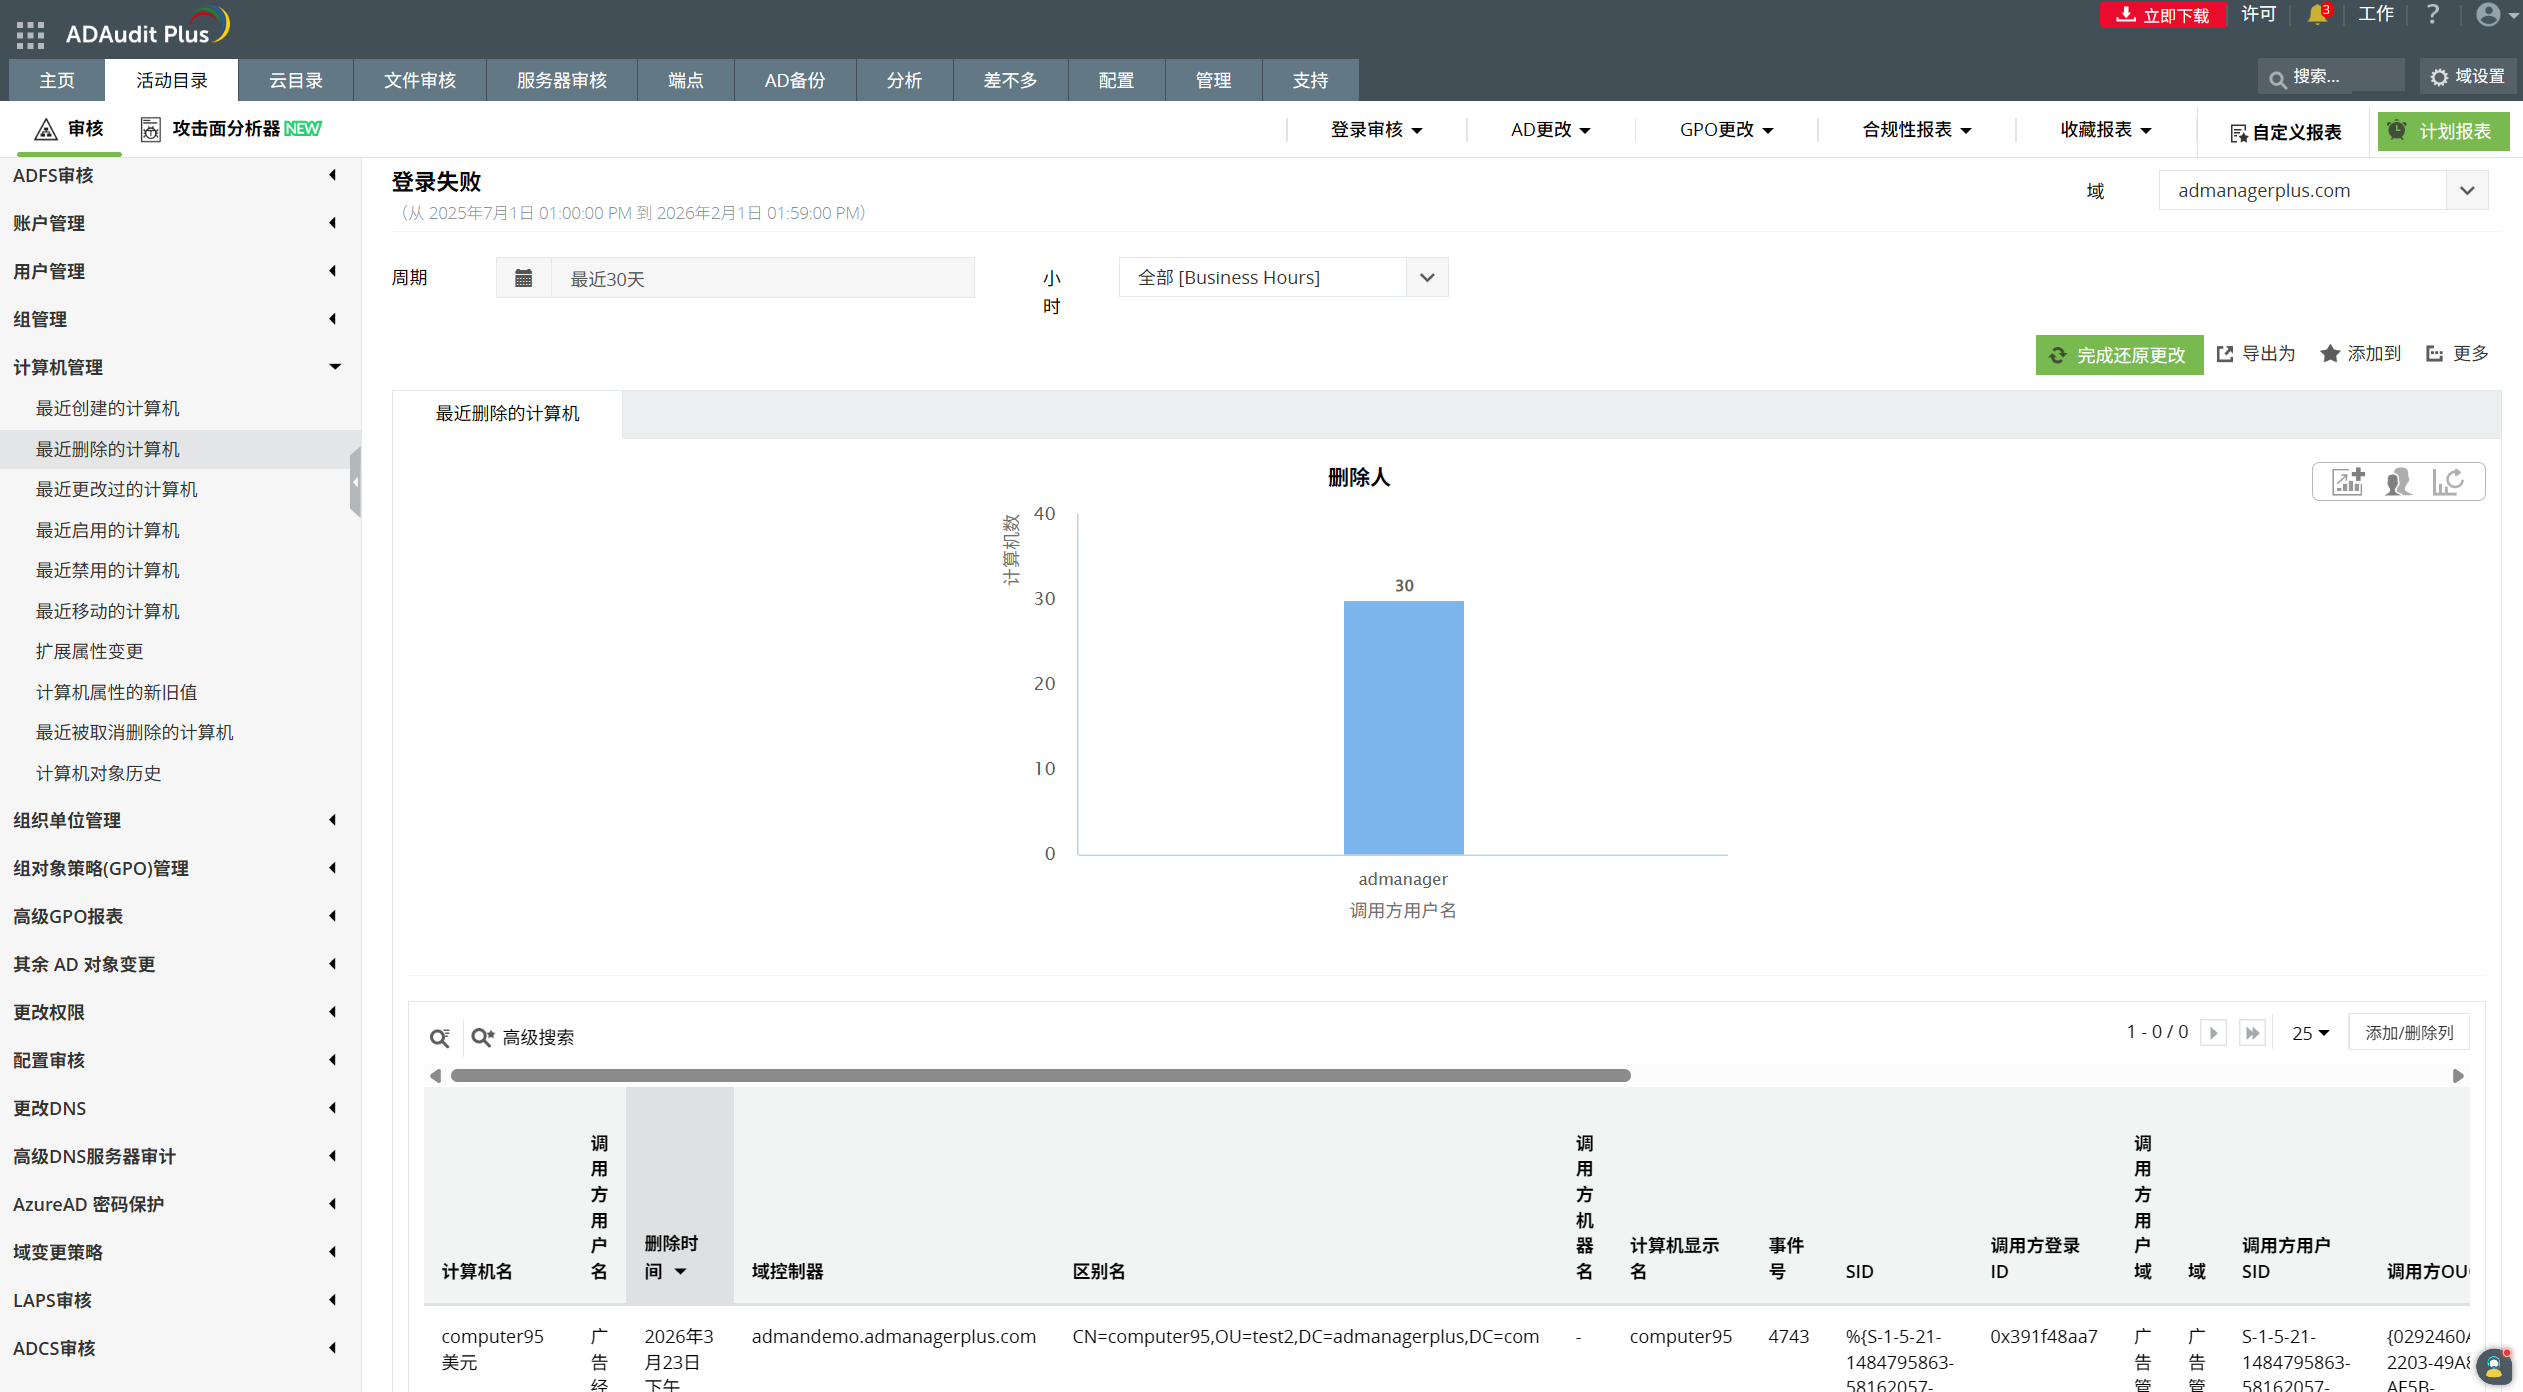The width and height of the screenshot is (2523, 1392).
Task: Click the user profile avatar icon
Action: coord(2488,15)
